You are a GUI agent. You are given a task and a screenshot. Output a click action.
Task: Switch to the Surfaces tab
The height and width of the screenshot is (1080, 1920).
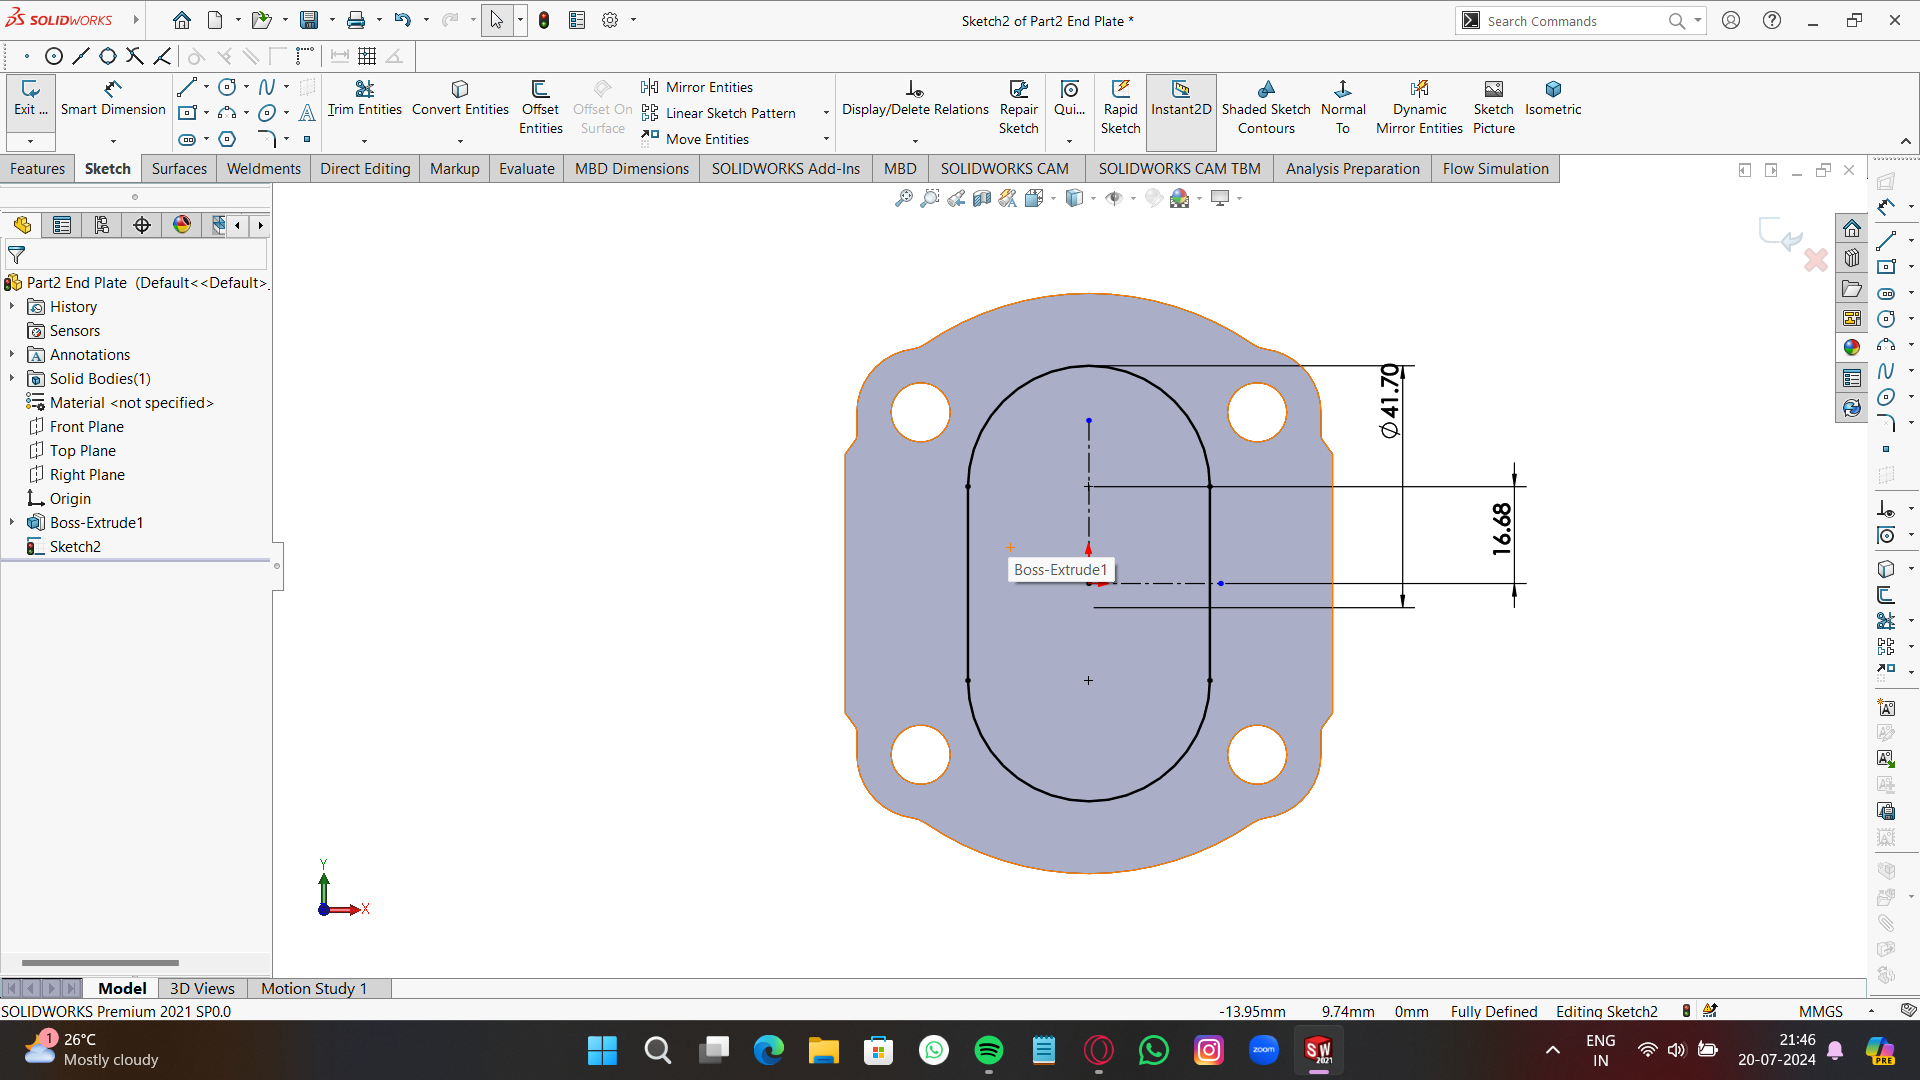(179, 168)
